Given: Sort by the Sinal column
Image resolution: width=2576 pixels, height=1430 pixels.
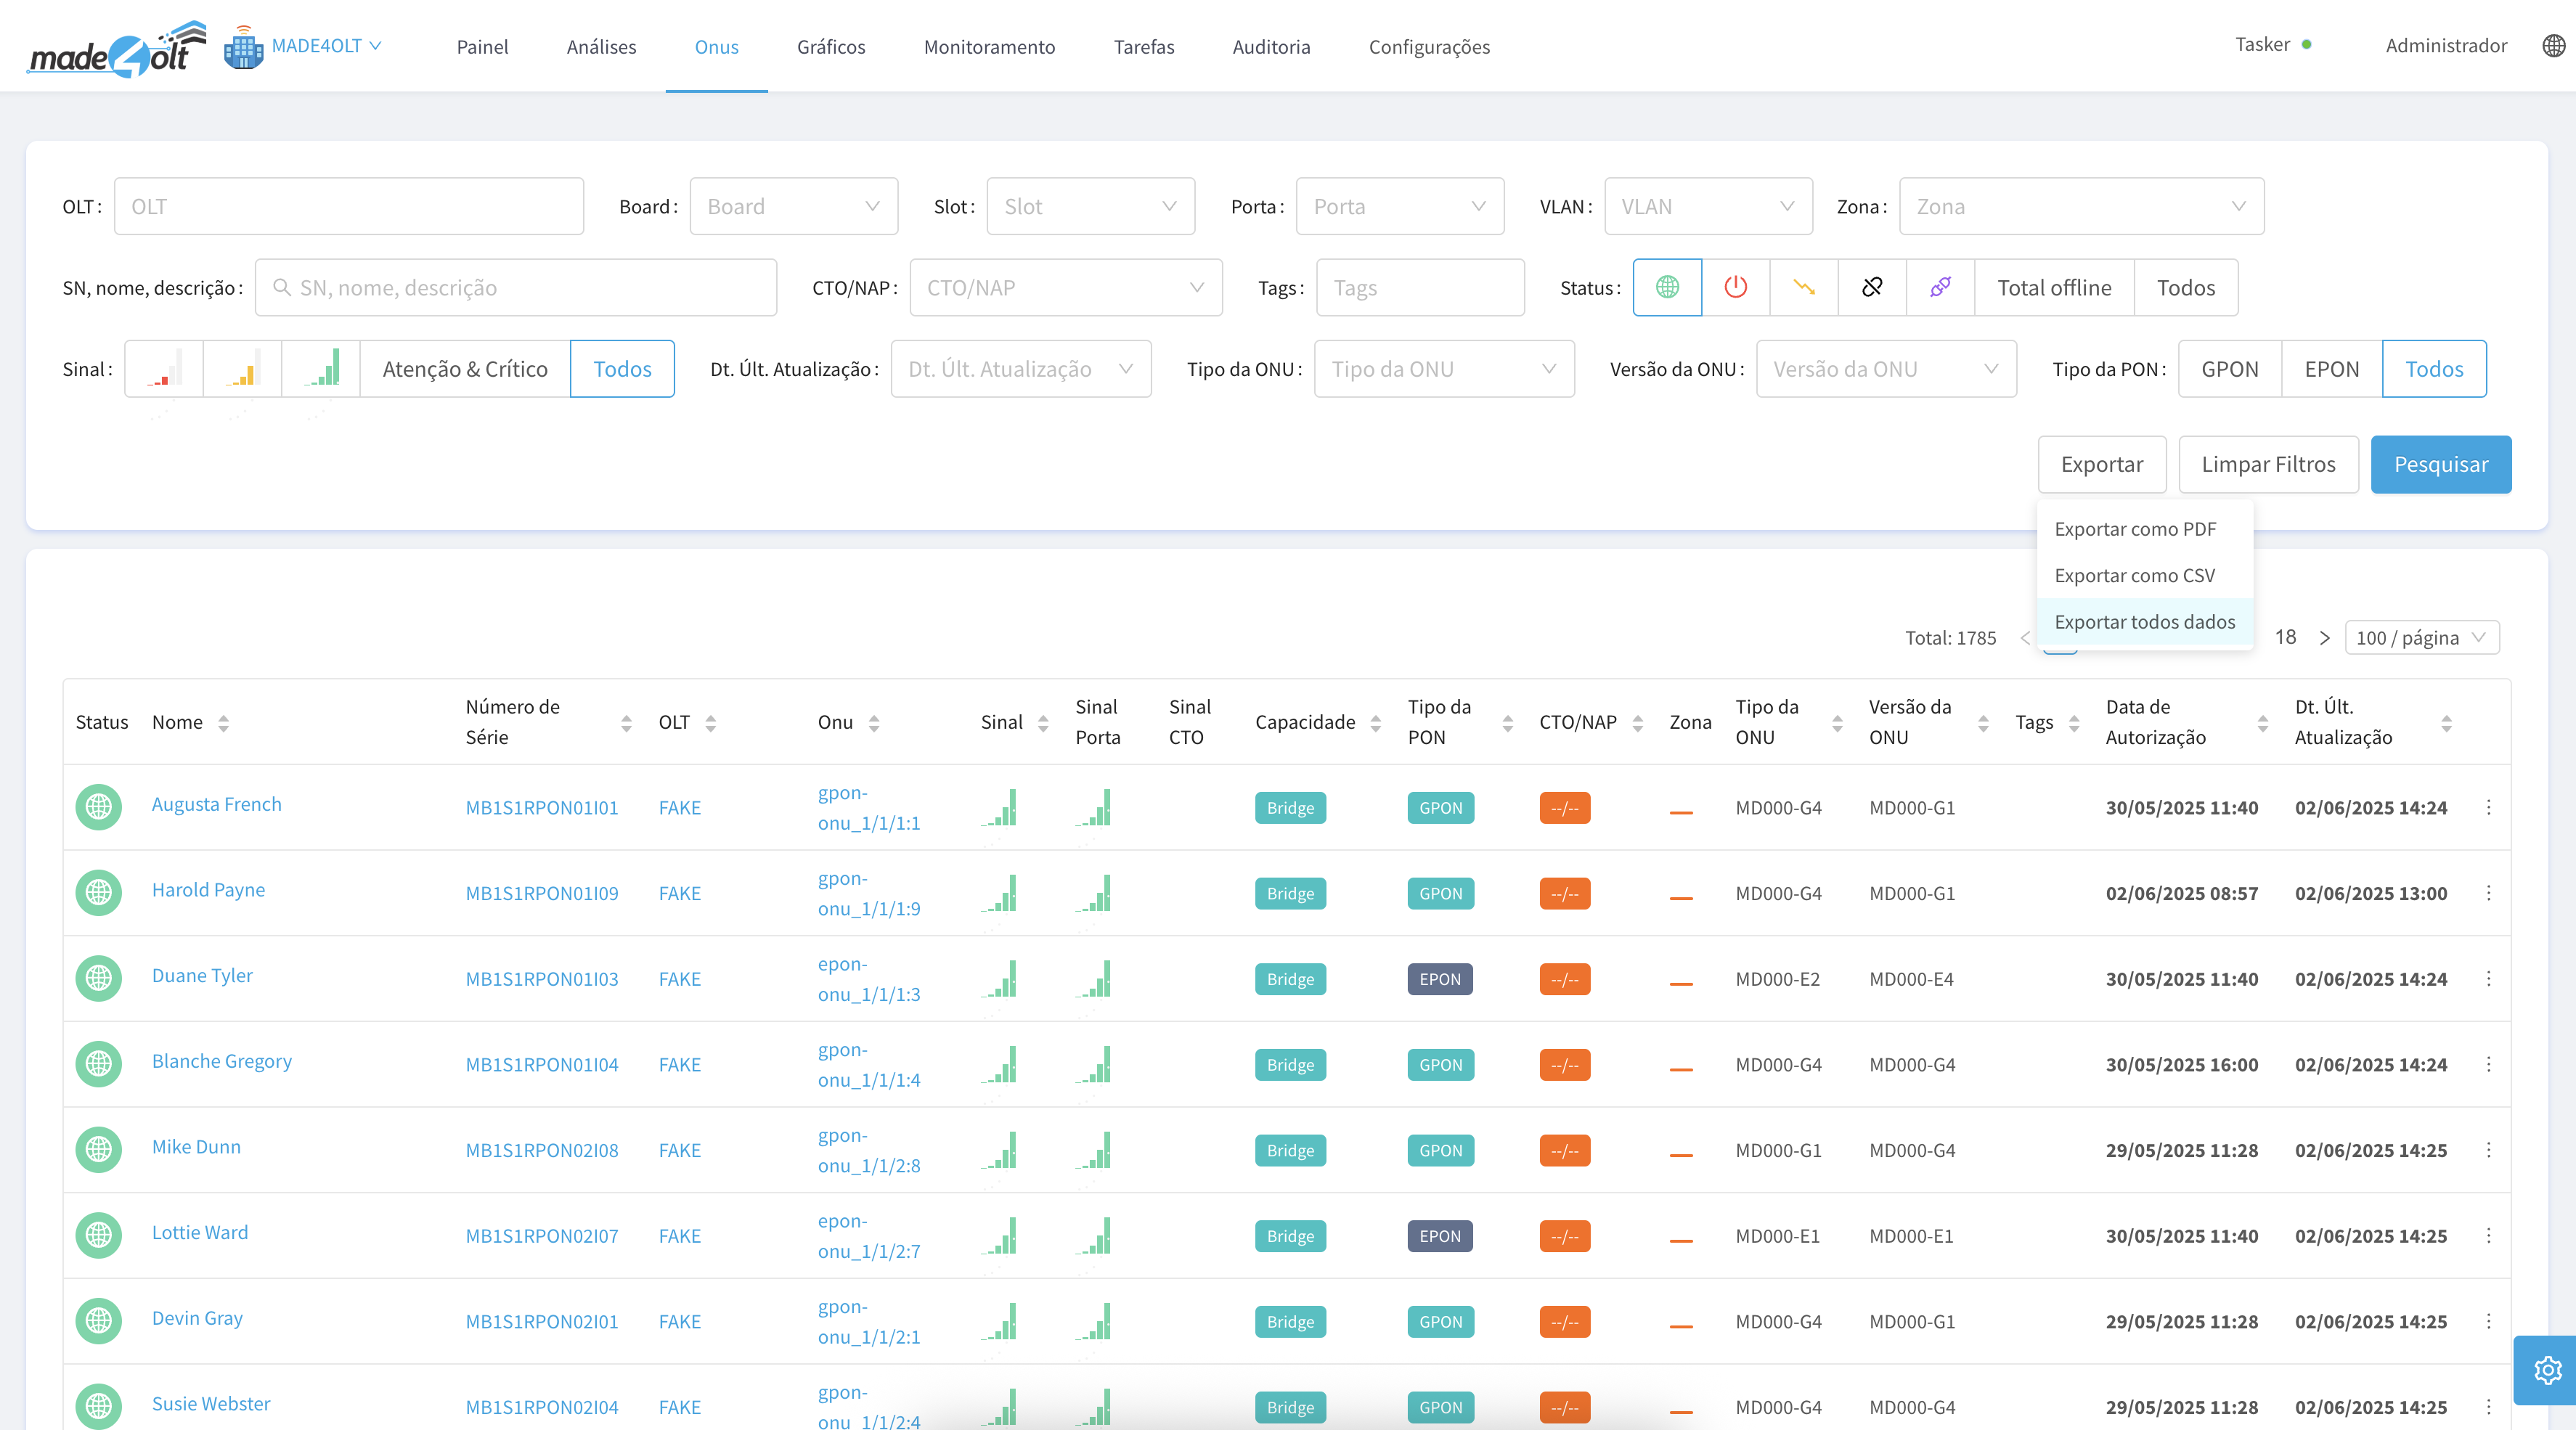Looking at the screenshot, I should (1043, 723).
